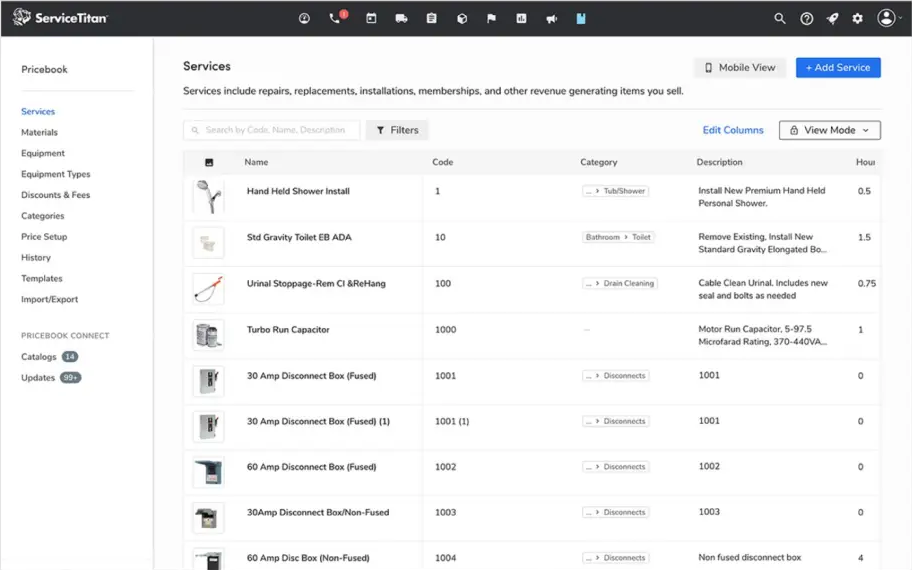The width and height of the screenshot is (912, 570).
Task: Click Non fused disconnect box description
Action: pos(750,557)
